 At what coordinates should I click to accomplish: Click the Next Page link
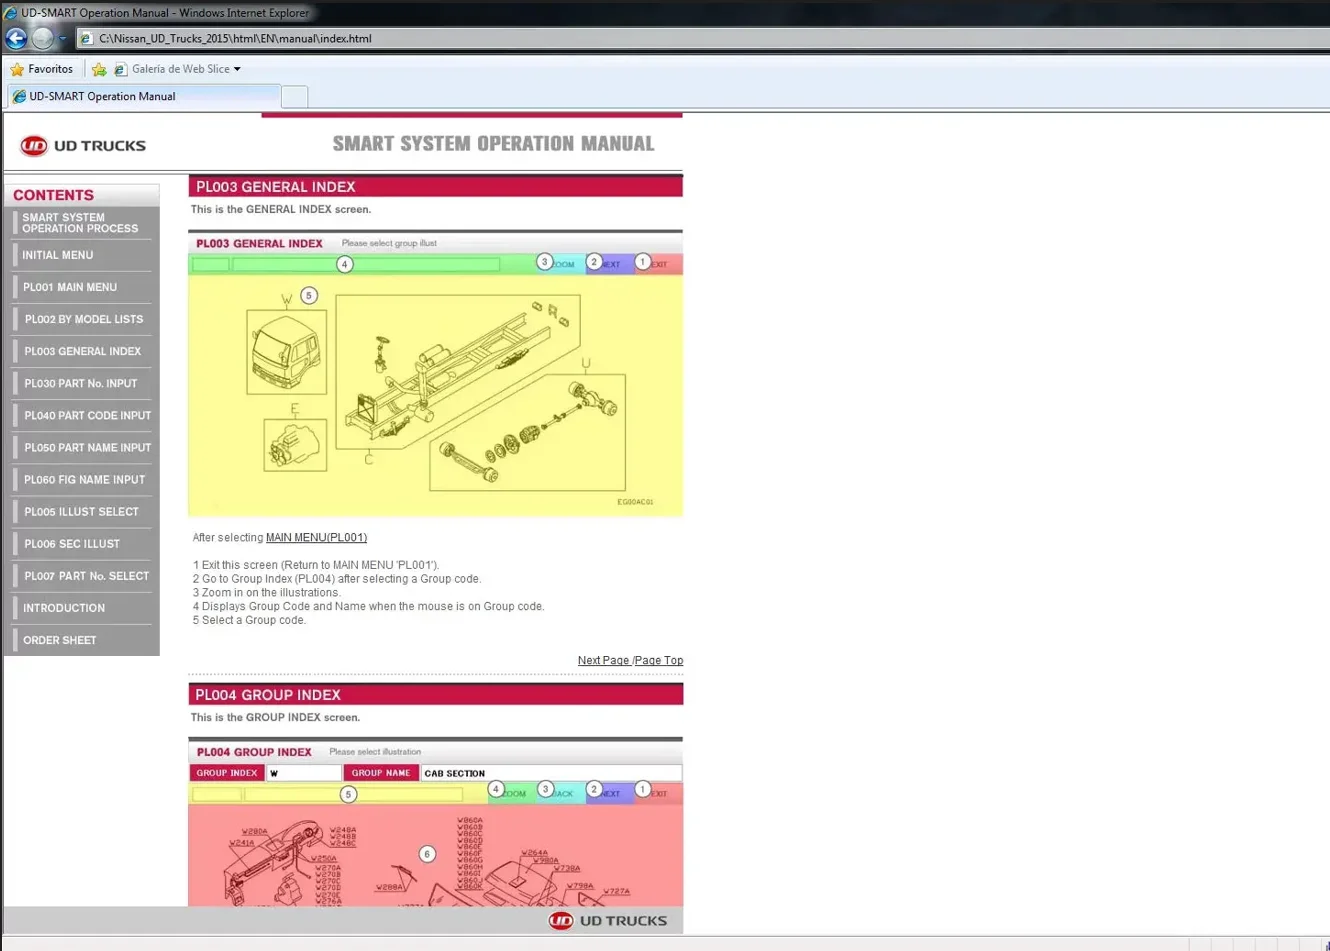[x=603, y=660]
